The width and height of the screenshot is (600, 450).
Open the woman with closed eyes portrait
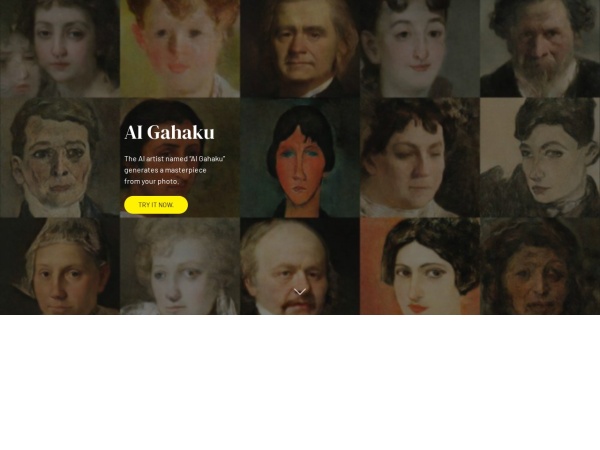point(420,158)
